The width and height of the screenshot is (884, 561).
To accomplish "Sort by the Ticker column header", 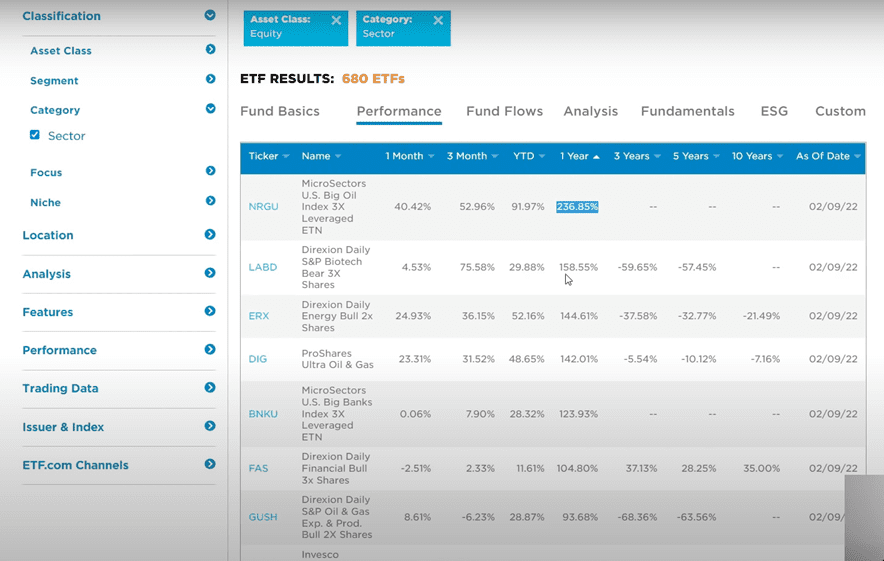I will (269, 156).
